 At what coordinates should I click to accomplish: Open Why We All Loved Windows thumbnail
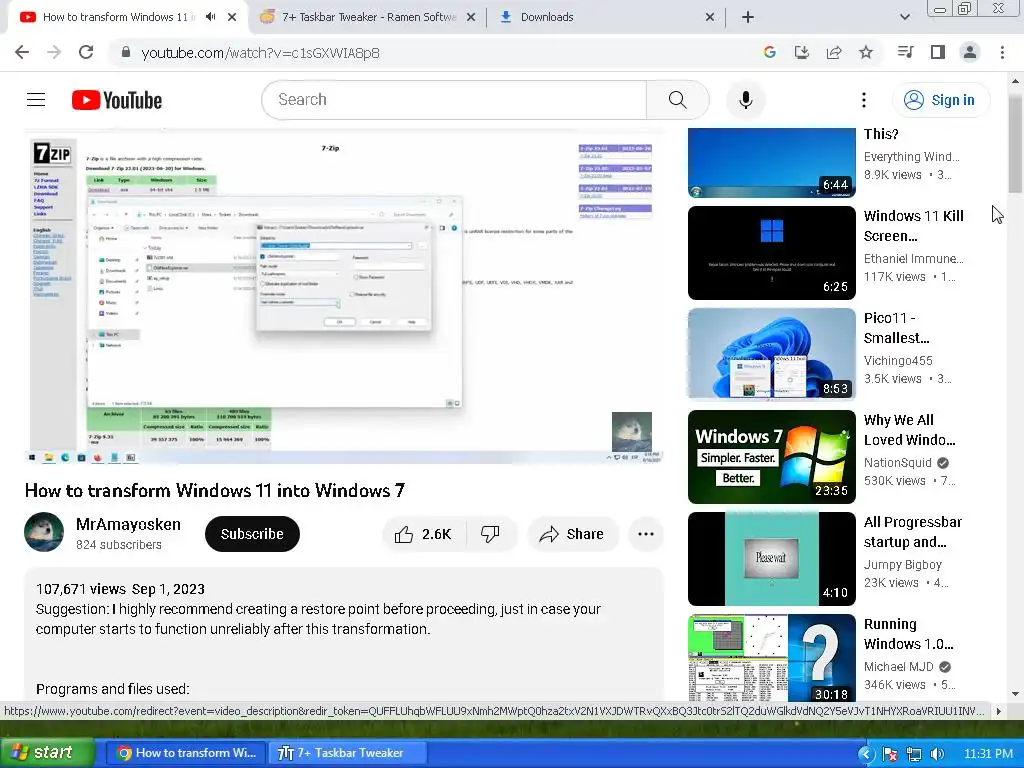click(771, 456)
